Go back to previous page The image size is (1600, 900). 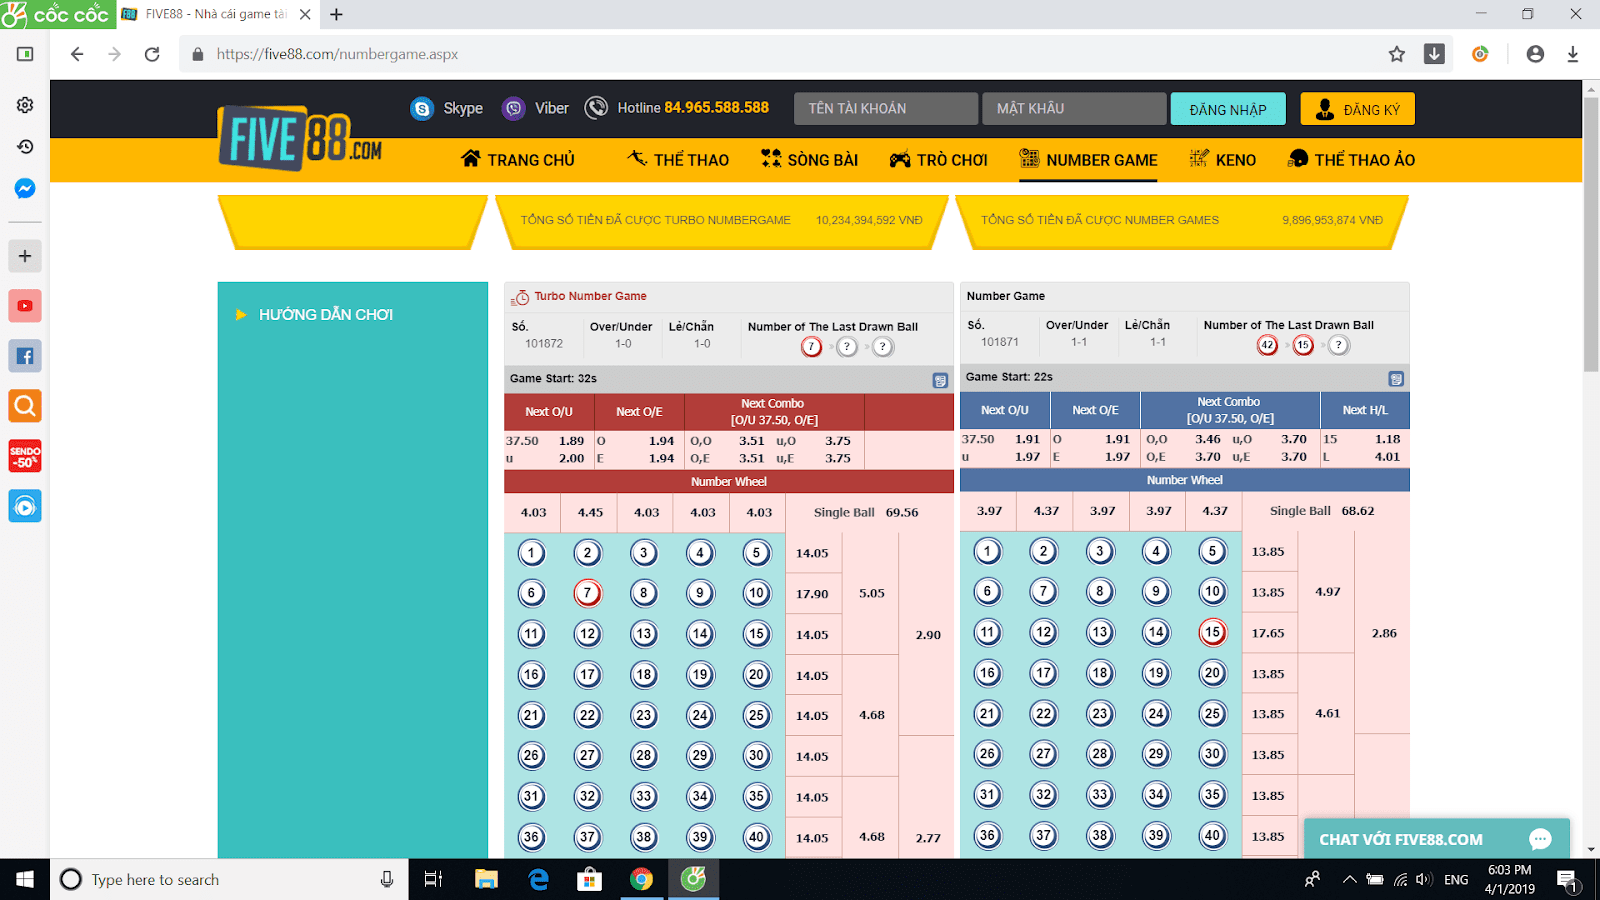click(77, 54)
